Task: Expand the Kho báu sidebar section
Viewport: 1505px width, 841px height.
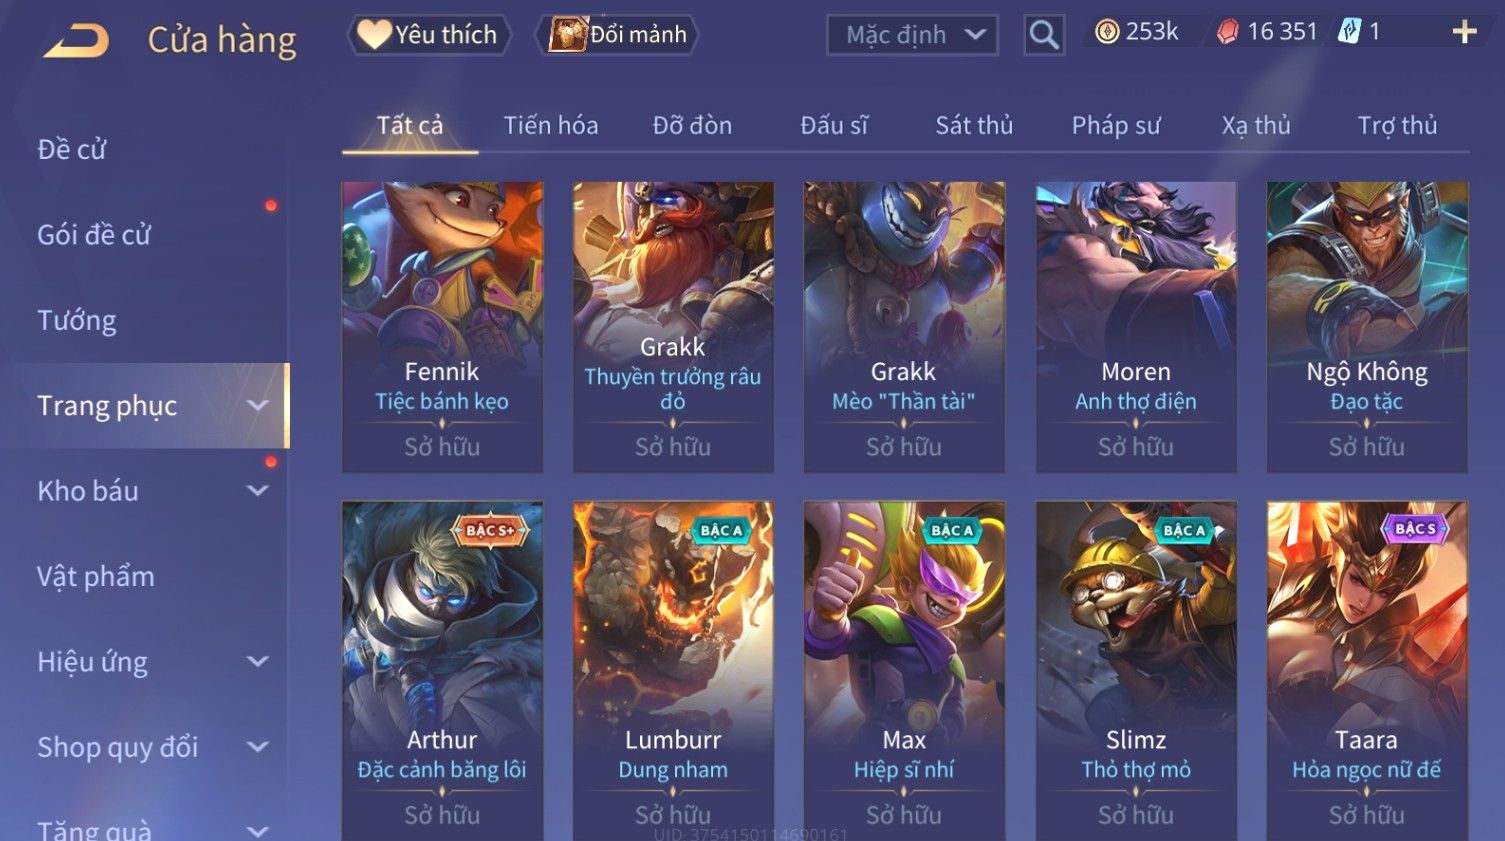Action: click(x=257, y=491)
